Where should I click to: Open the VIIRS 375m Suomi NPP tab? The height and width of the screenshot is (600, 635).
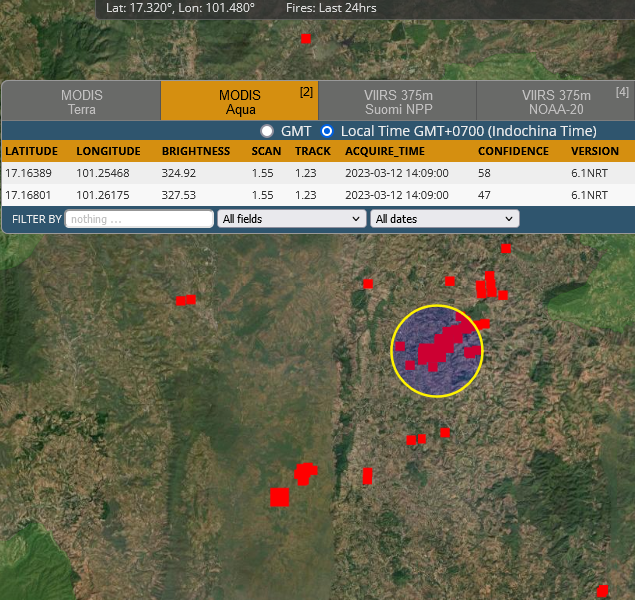point(398,102)
